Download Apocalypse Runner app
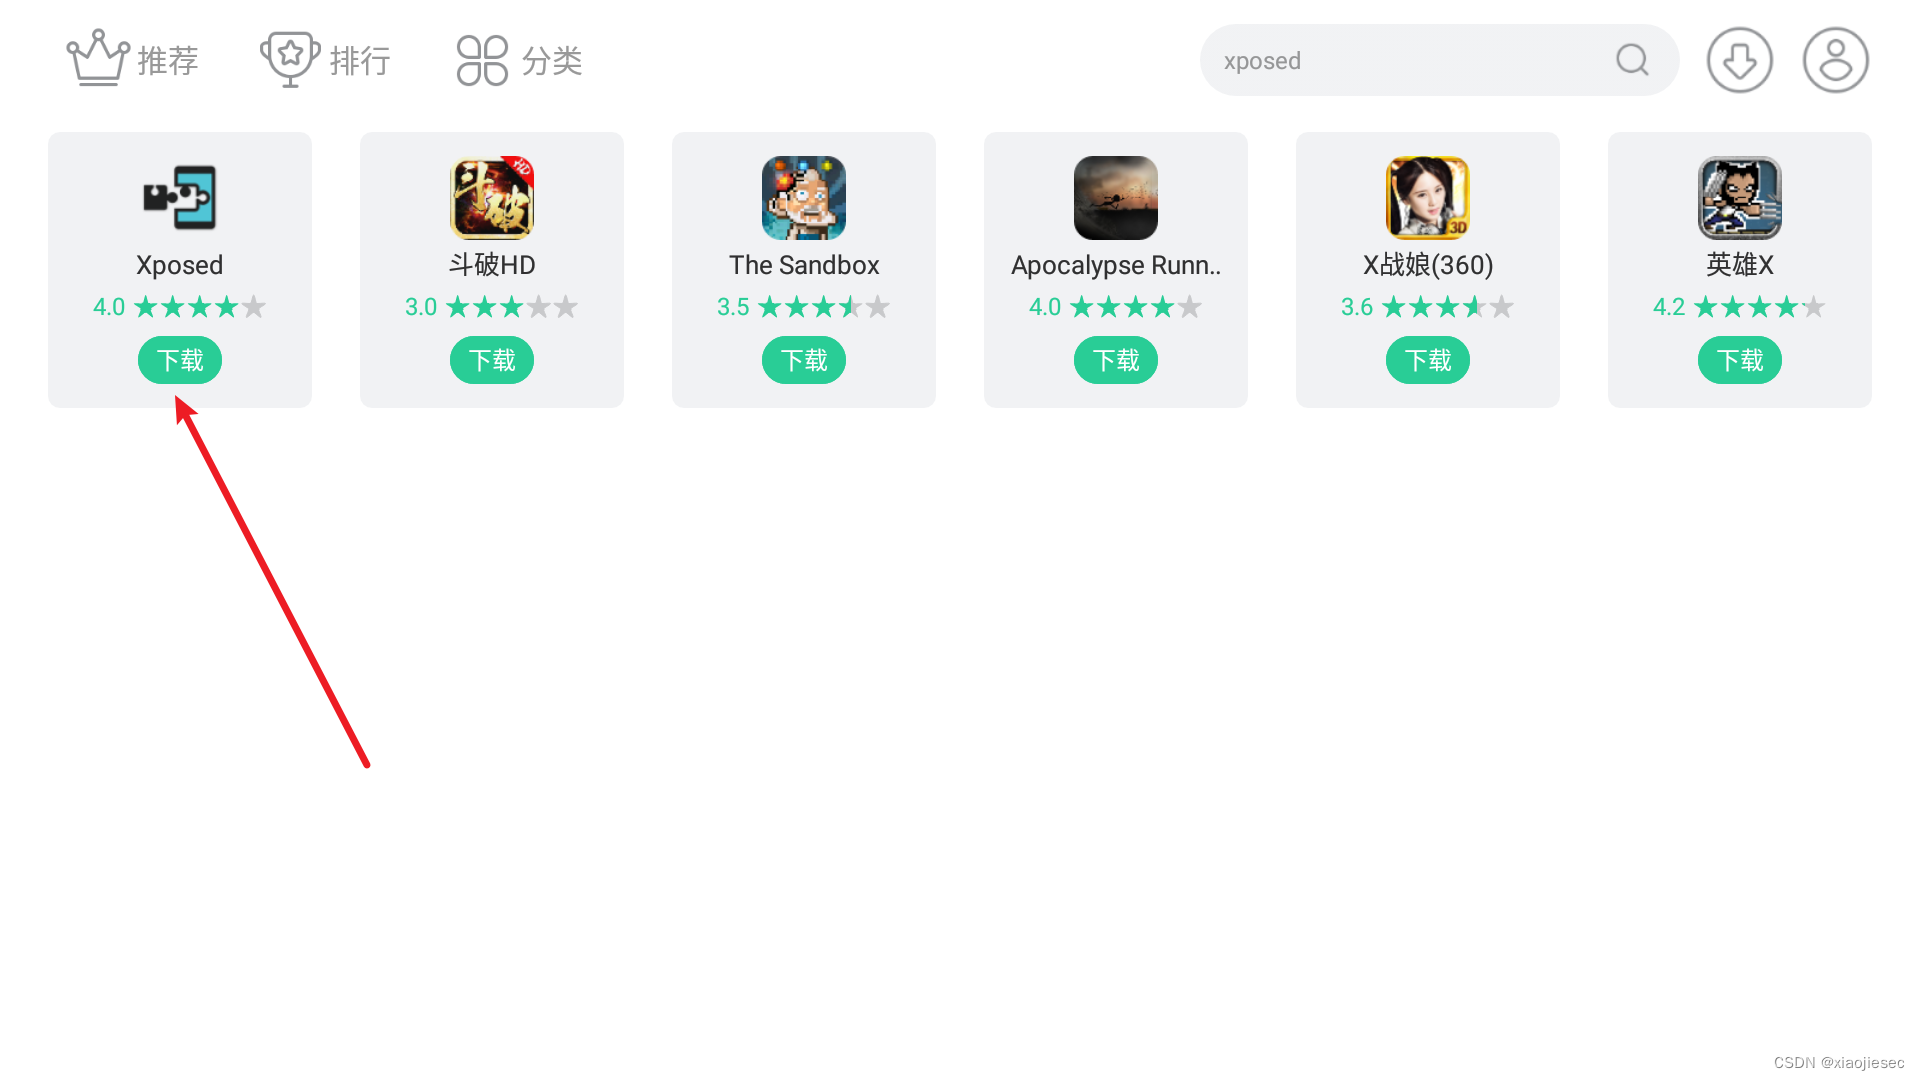The width and height of the screenshot is (1920, 1080). 1116,360
